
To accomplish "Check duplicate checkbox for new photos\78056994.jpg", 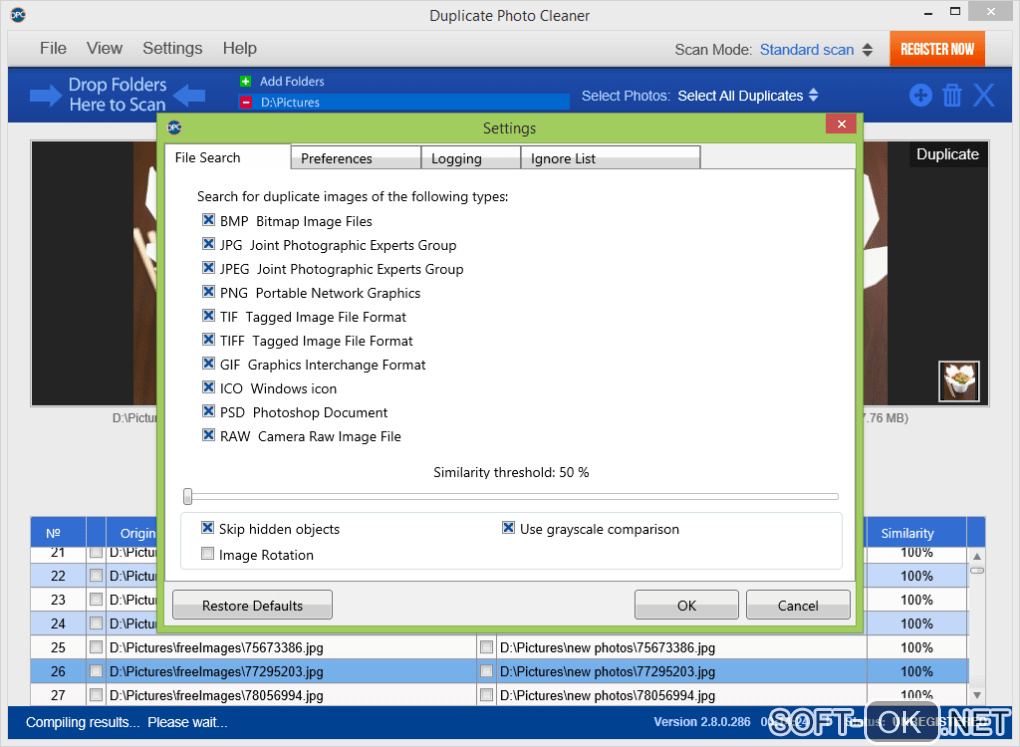I will pyautogui.click(x=486, y=695).
